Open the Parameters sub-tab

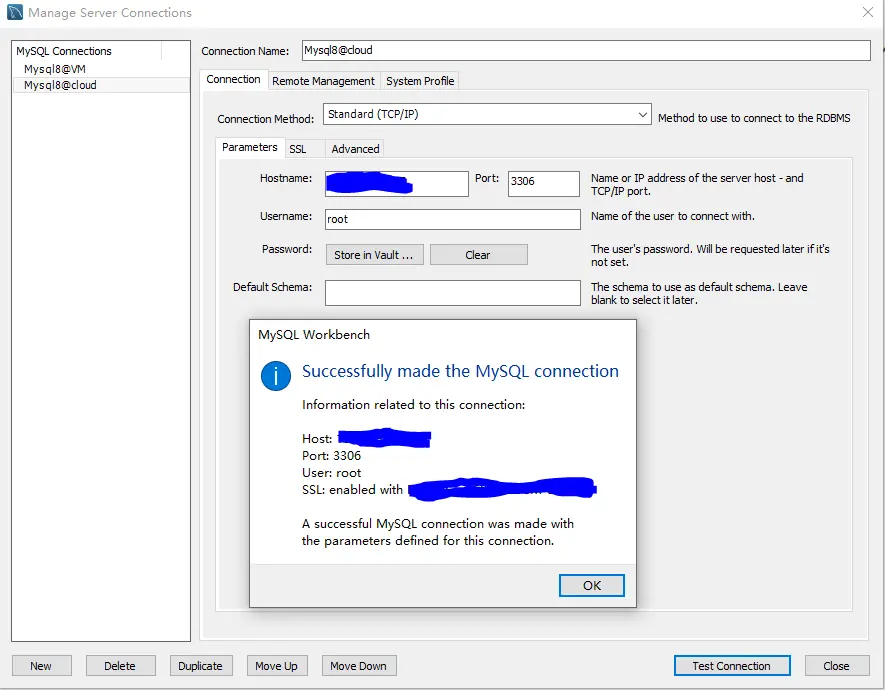click(x=249, y=148)
